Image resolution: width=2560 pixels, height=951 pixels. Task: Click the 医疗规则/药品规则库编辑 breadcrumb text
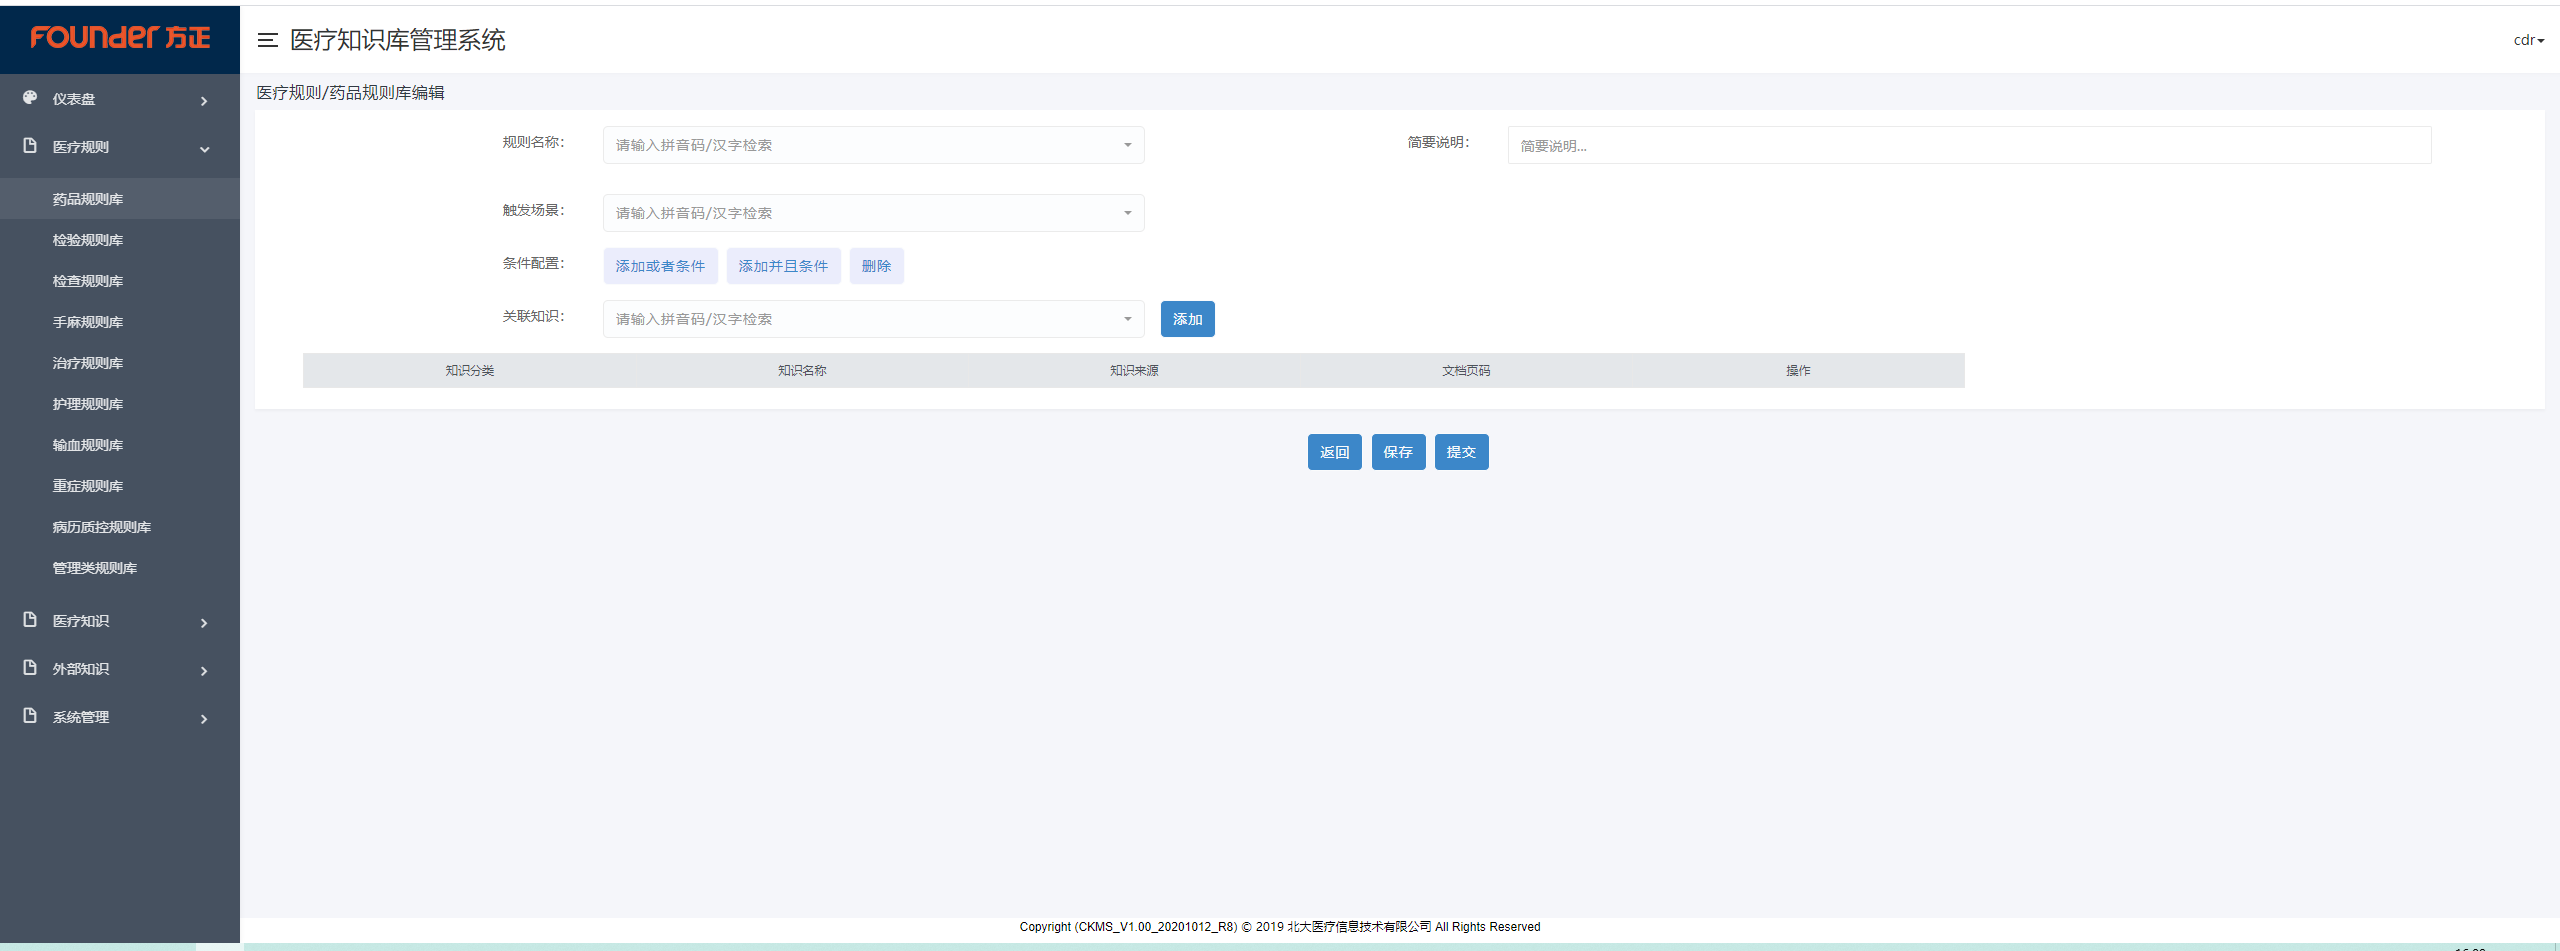point(350,93)
